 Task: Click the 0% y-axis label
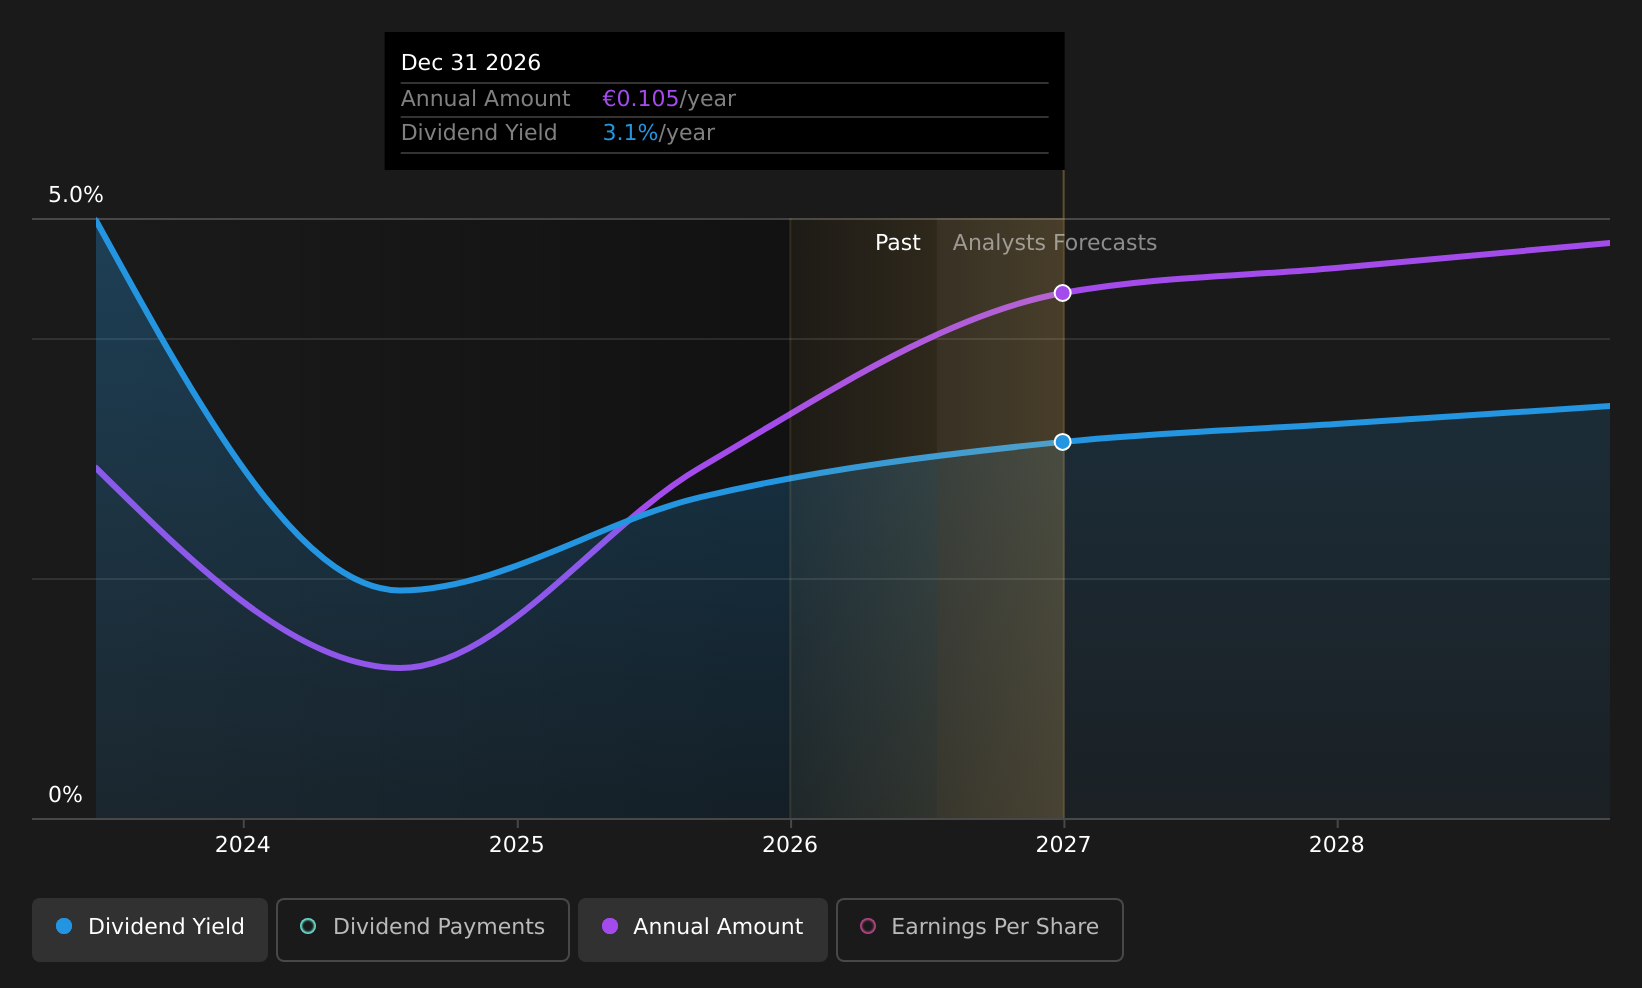[x=66, y=795]
